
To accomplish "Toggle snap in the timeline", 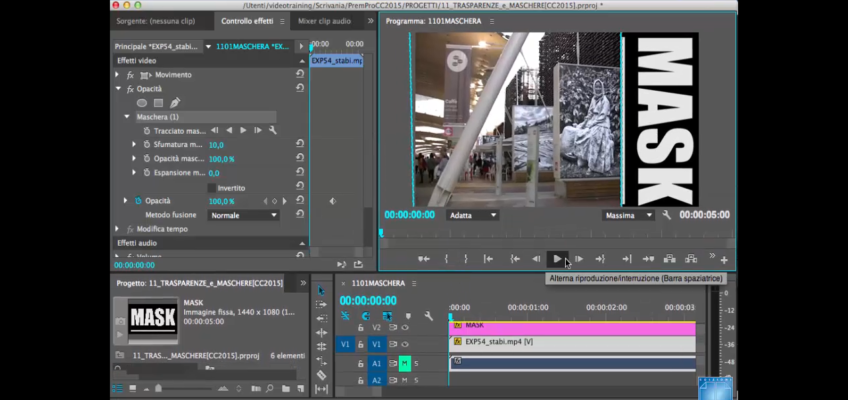I will tap(366, 316).
